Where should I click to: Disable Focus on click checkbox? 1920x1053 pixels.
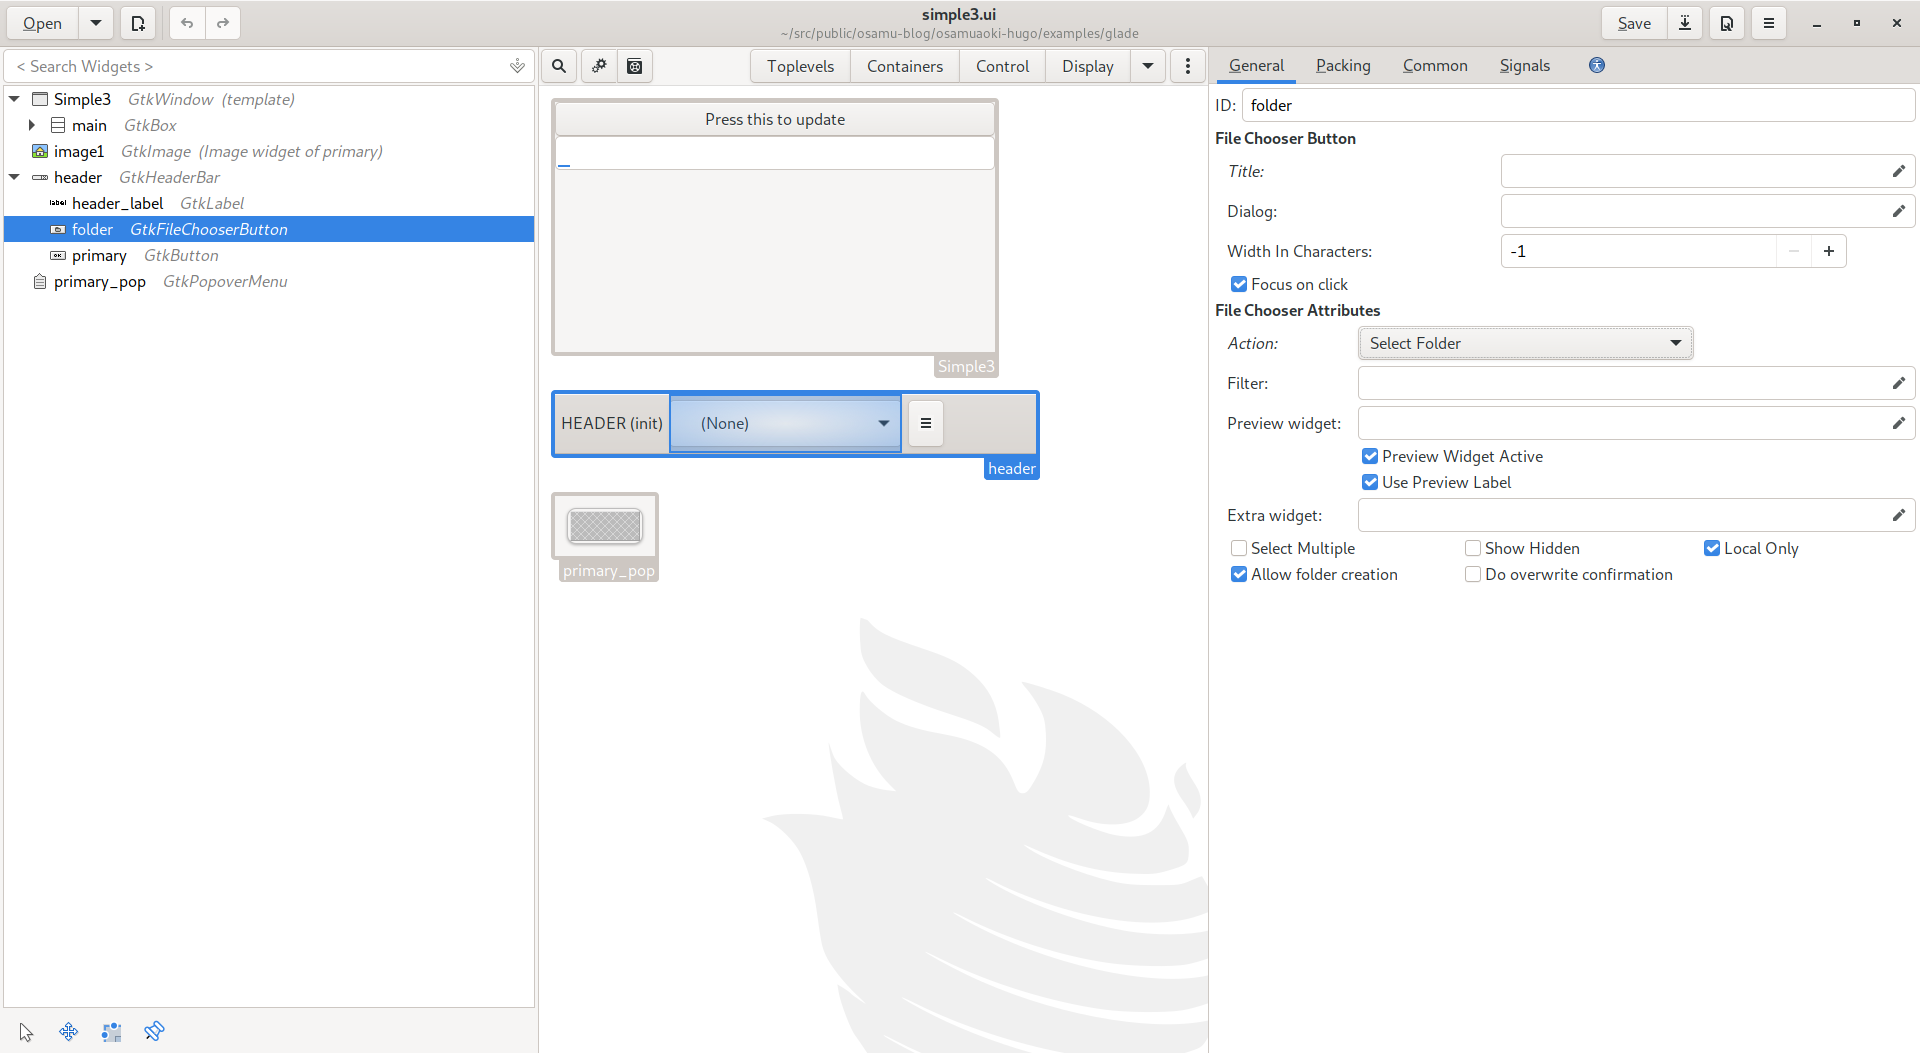click(1239, 284)
